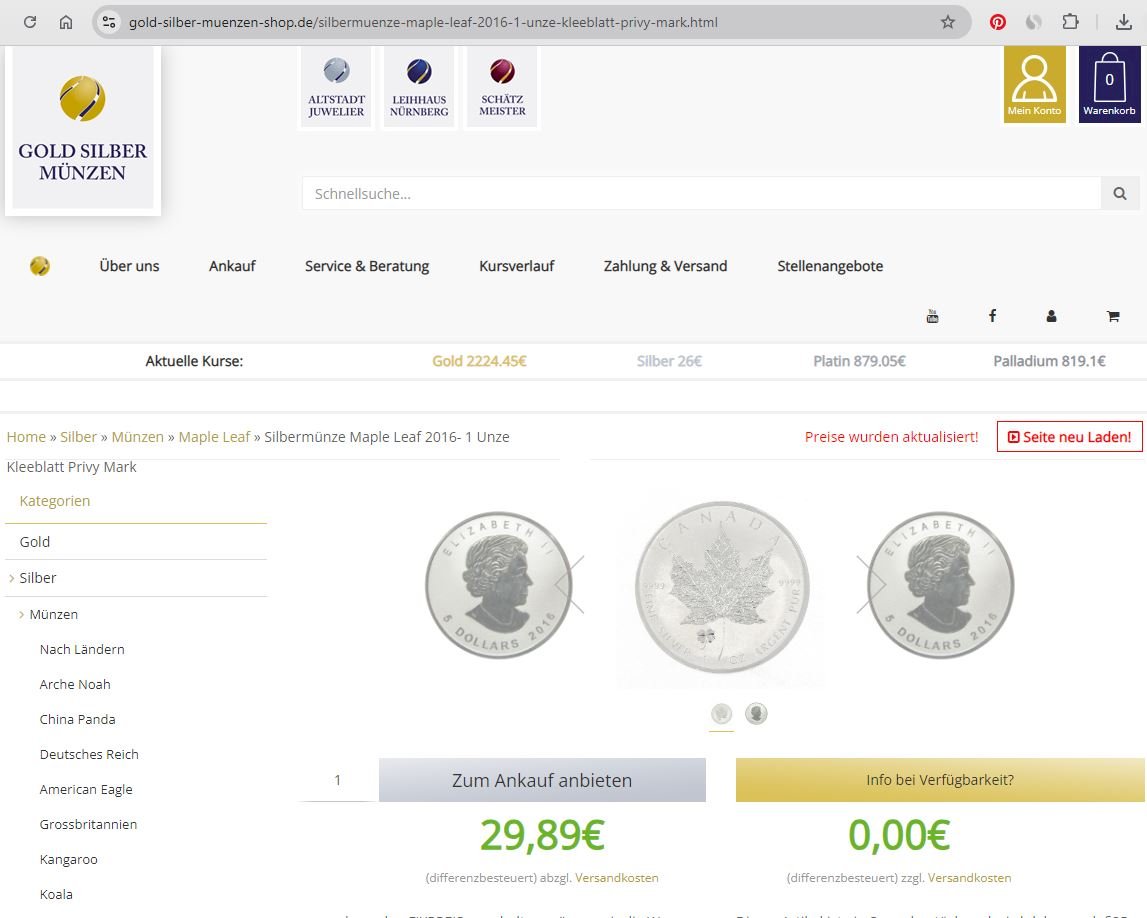Click the Schnellsuche search field
This screenshot has height=918, width=1147.
click(x=700, y=194)
